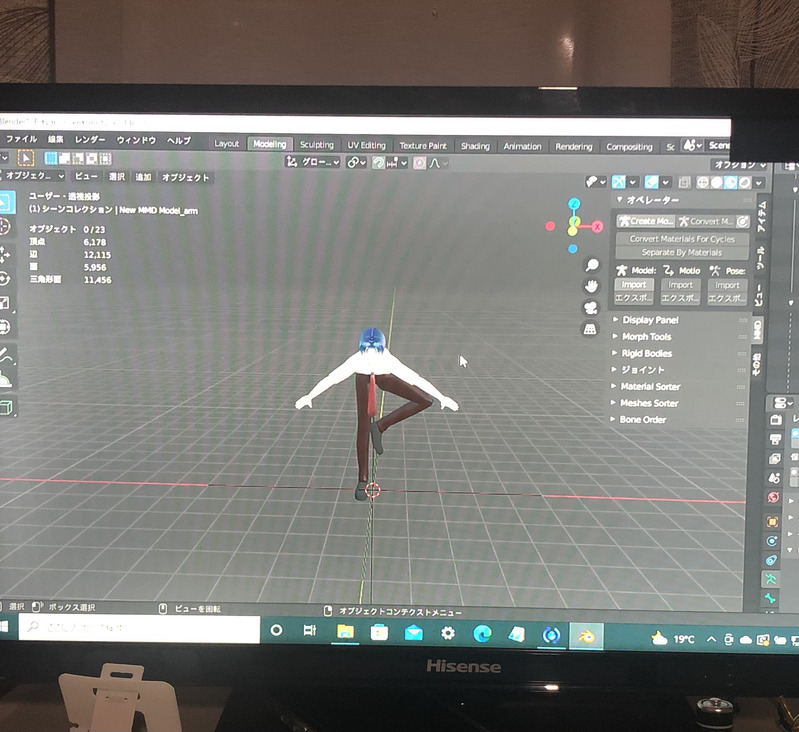Expand the Meshes Sorter section
Screen dimensions: 799x732
[x=649, y=403]
